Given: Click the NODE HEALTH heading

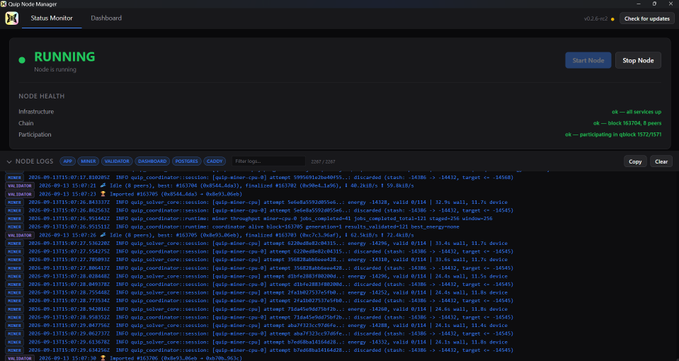Looking at the screenshot, I should 42,96.
